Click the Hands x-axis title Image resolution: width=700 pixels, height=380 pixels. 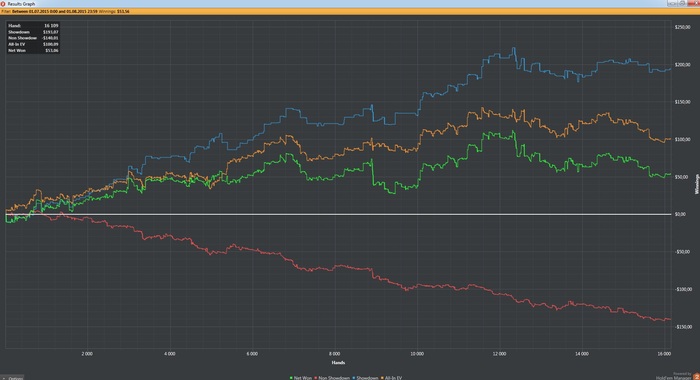[x=338, y=363]
